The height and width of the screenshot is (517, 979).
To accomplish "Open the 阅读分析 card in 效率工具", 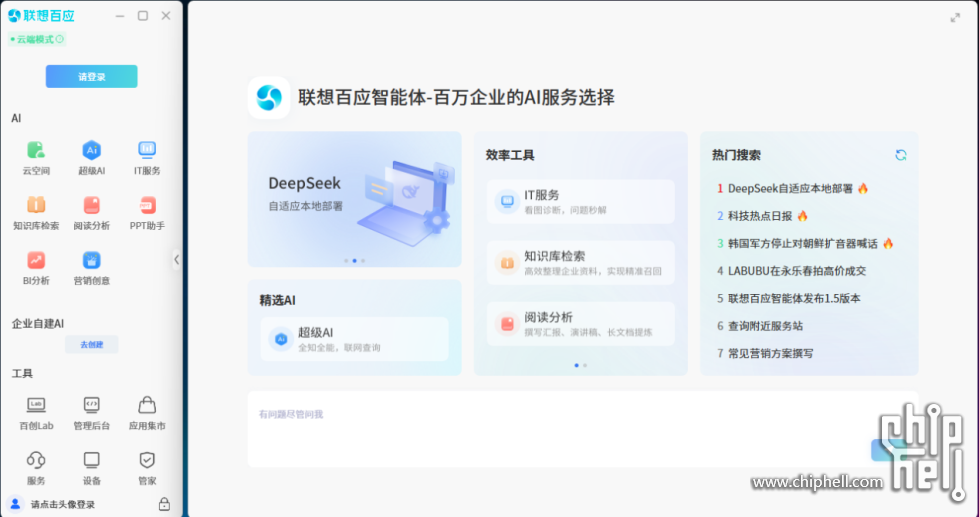I will pyautogui.click(x=581, y=324).
